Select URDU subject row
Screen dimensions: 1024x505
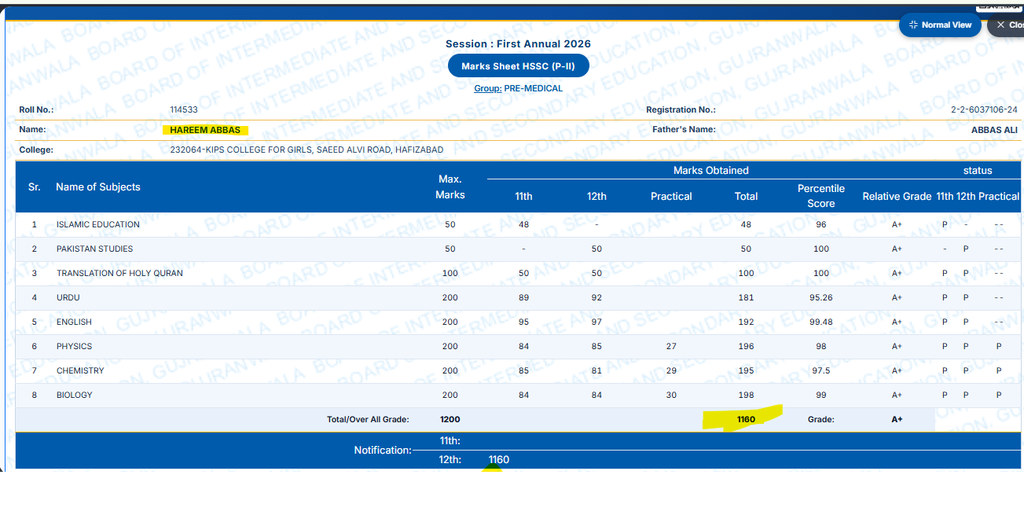pos(517,298)
